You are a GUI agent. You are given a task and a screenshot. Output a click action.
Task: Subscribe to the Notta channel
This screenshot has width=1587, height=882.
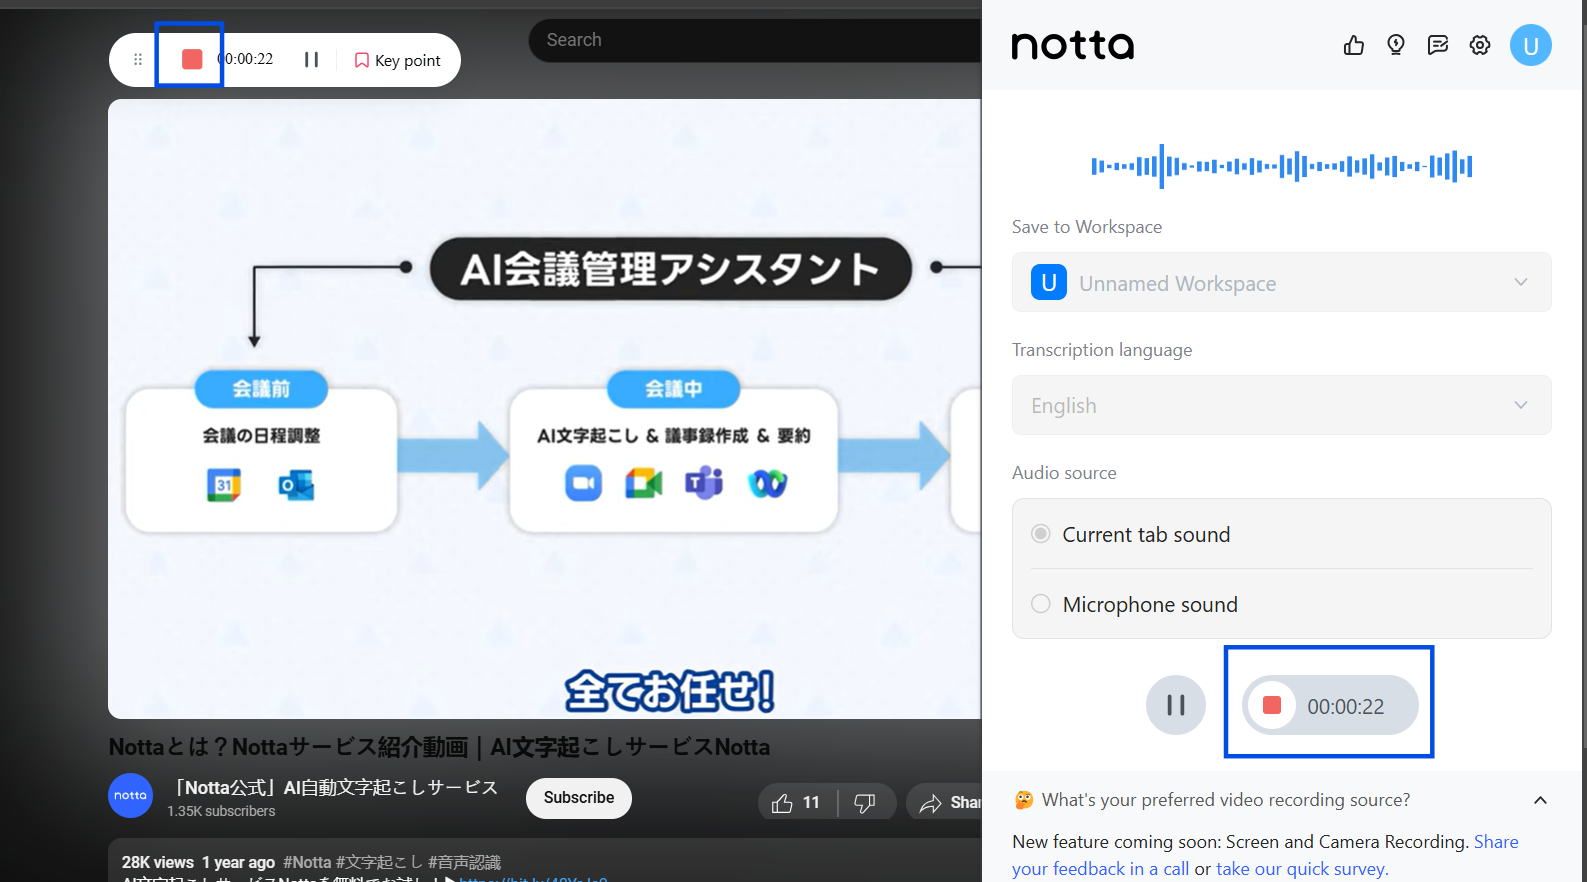coord(579,798)
